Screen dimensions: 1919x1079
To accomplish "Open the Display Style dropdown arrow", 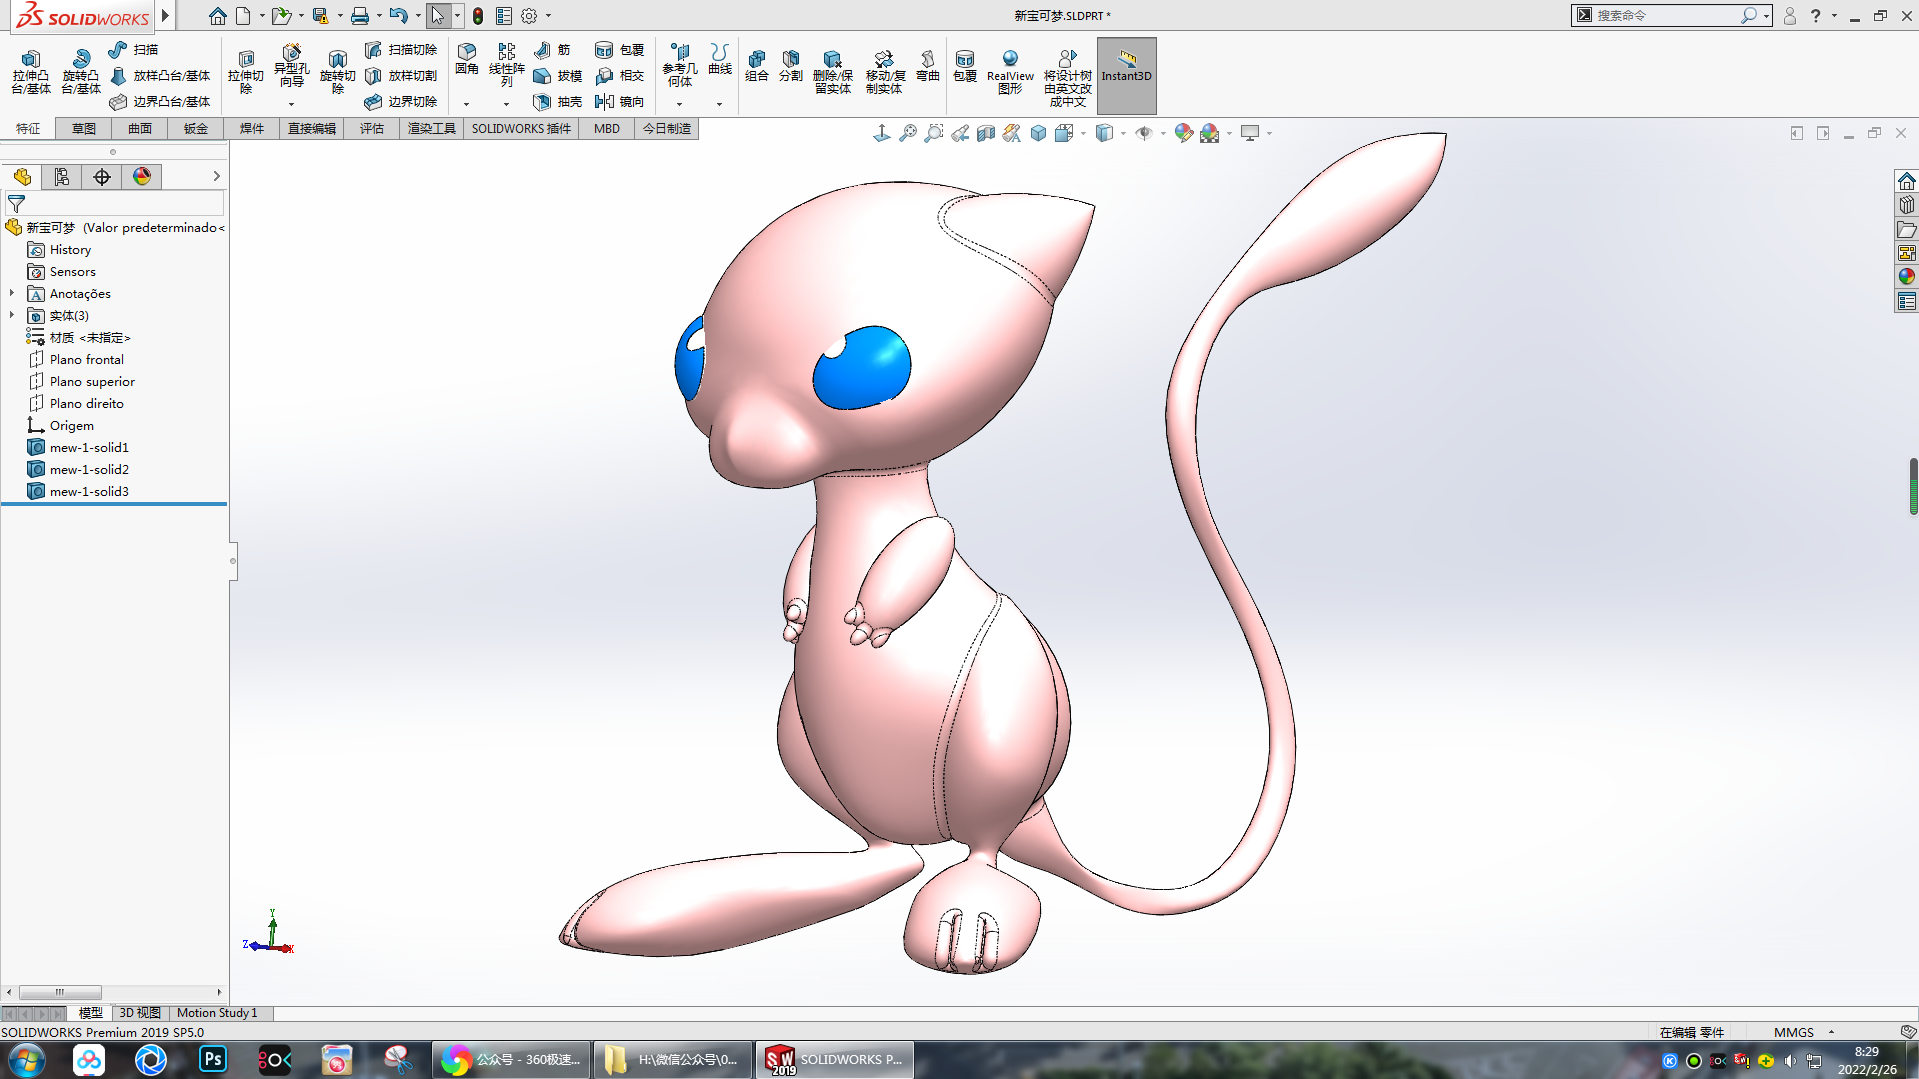I will (x=1123, y=133).
